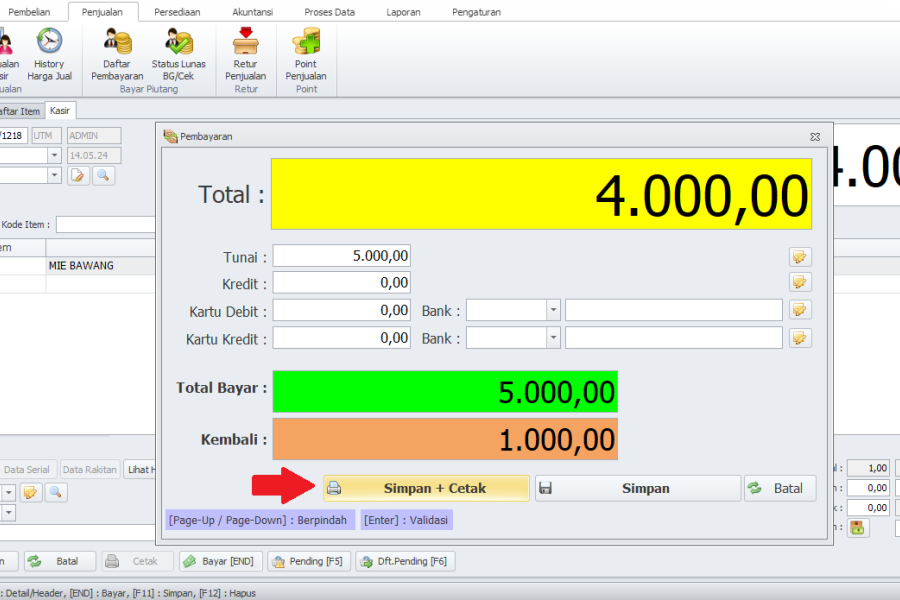
Task: Click note icon beside Kredit field
Action: [x=800, y=282]
